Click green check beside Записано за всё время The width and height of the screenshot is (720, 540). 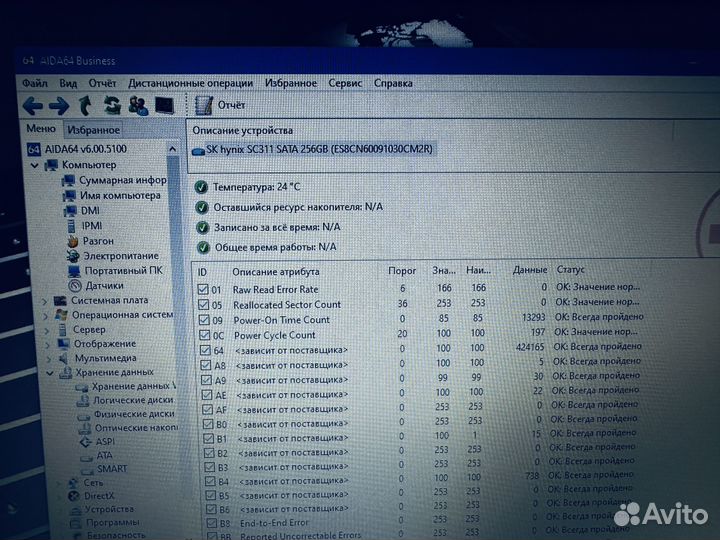point(202,227)
